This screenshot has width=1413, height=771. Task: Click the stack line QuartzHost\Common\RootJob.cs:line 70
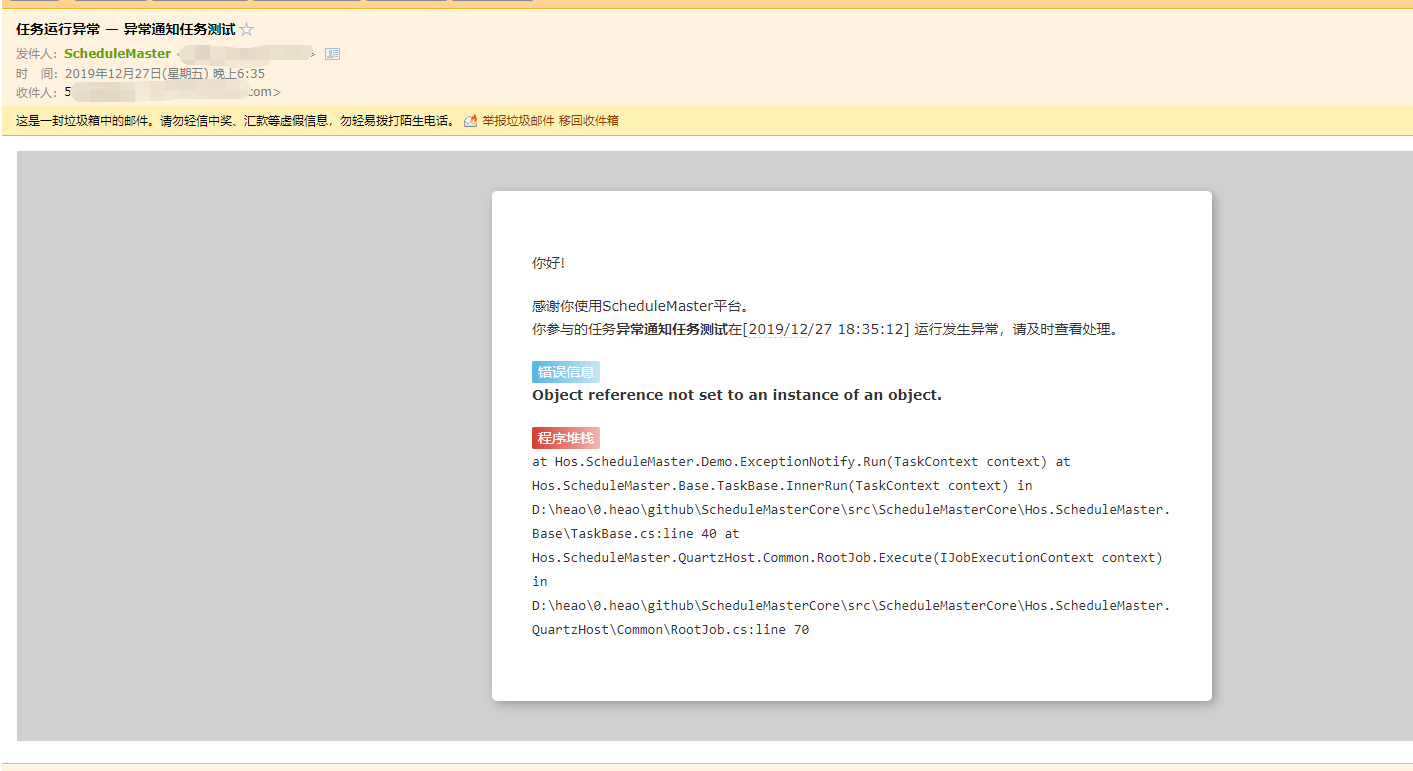(670, 630)
